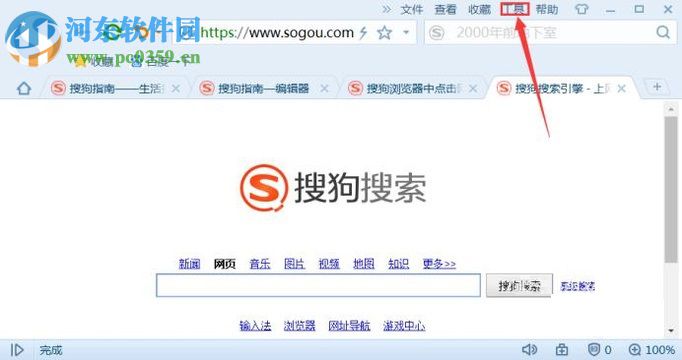Open the 地图 search category
The height and width of the screenshot is (360, 682).
pos(364,263)
